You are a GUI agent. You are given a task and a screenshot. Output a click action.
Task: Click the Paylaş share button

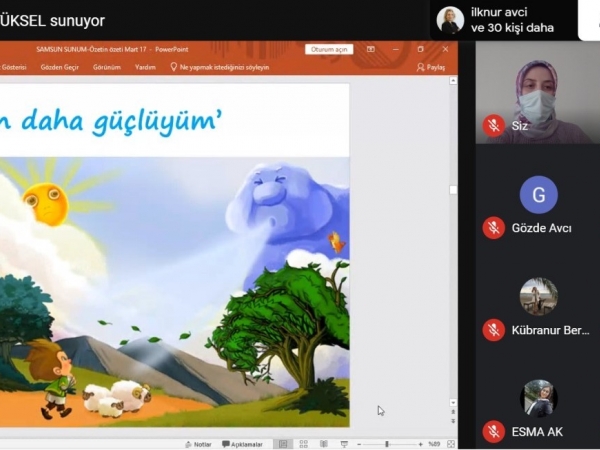pyautogui.click(x=431, y=67)
